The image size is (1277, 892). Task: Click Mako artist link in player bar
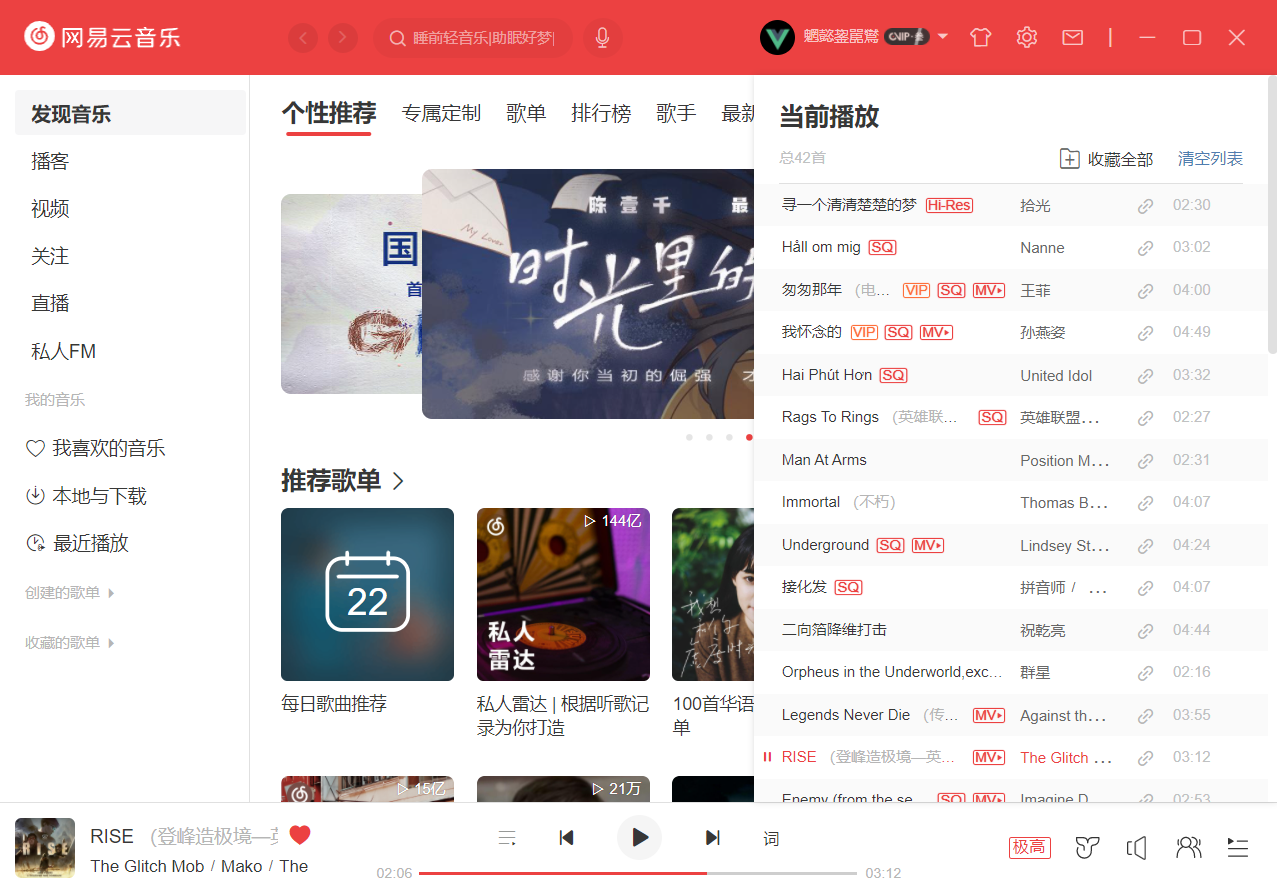point(242,866)
